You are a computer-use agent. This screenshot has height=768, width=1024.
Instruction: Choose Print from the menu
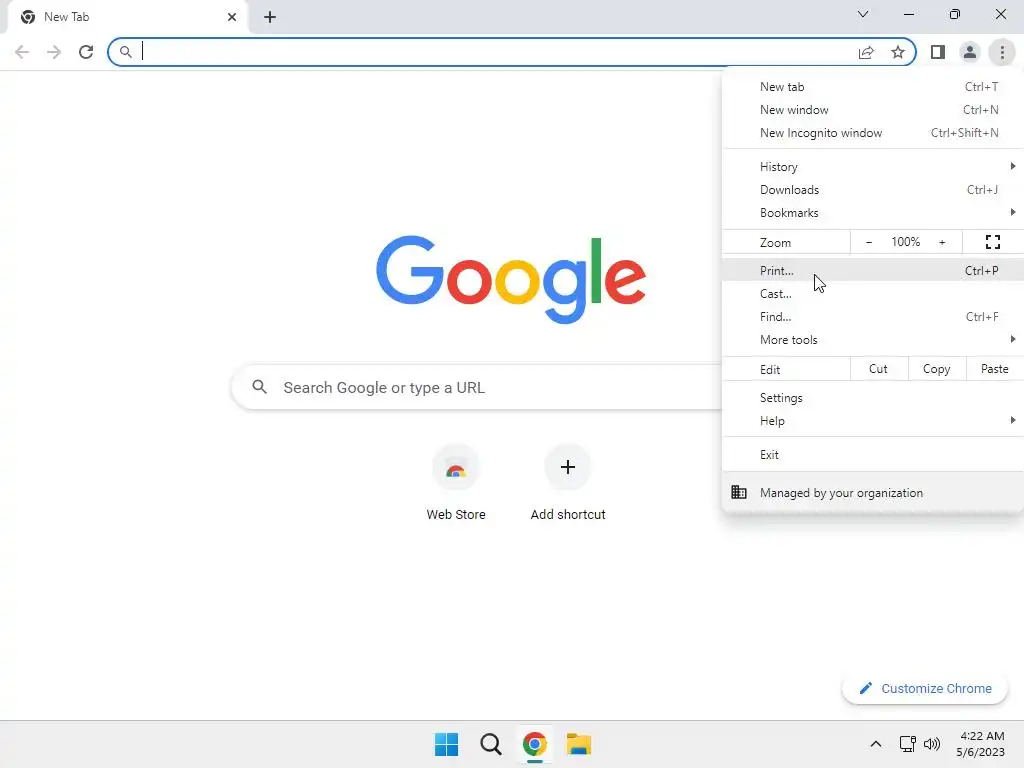pyautogui.click(x=872, y=270)
